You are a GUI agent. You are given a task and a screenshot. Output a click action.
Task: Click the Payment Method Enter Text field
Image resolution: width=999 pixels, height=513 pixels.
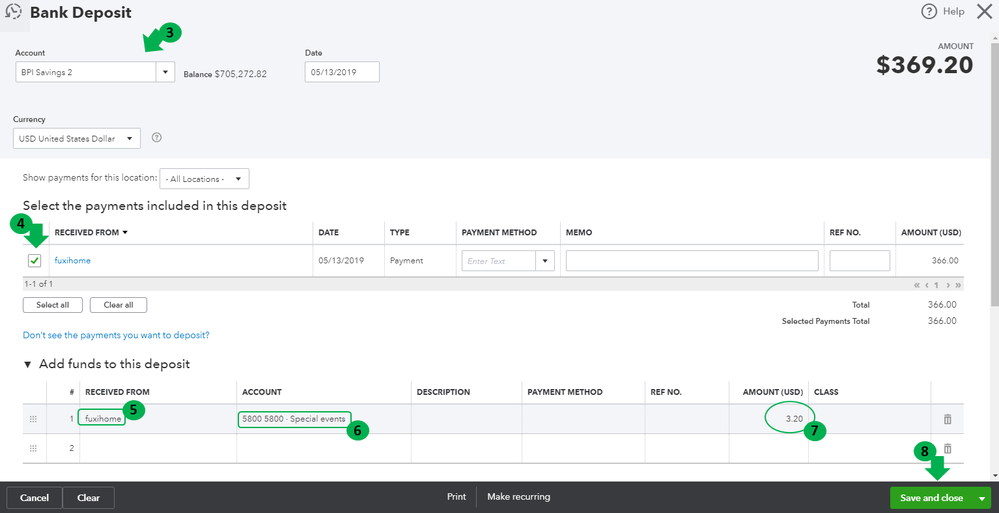click(499, 261)
